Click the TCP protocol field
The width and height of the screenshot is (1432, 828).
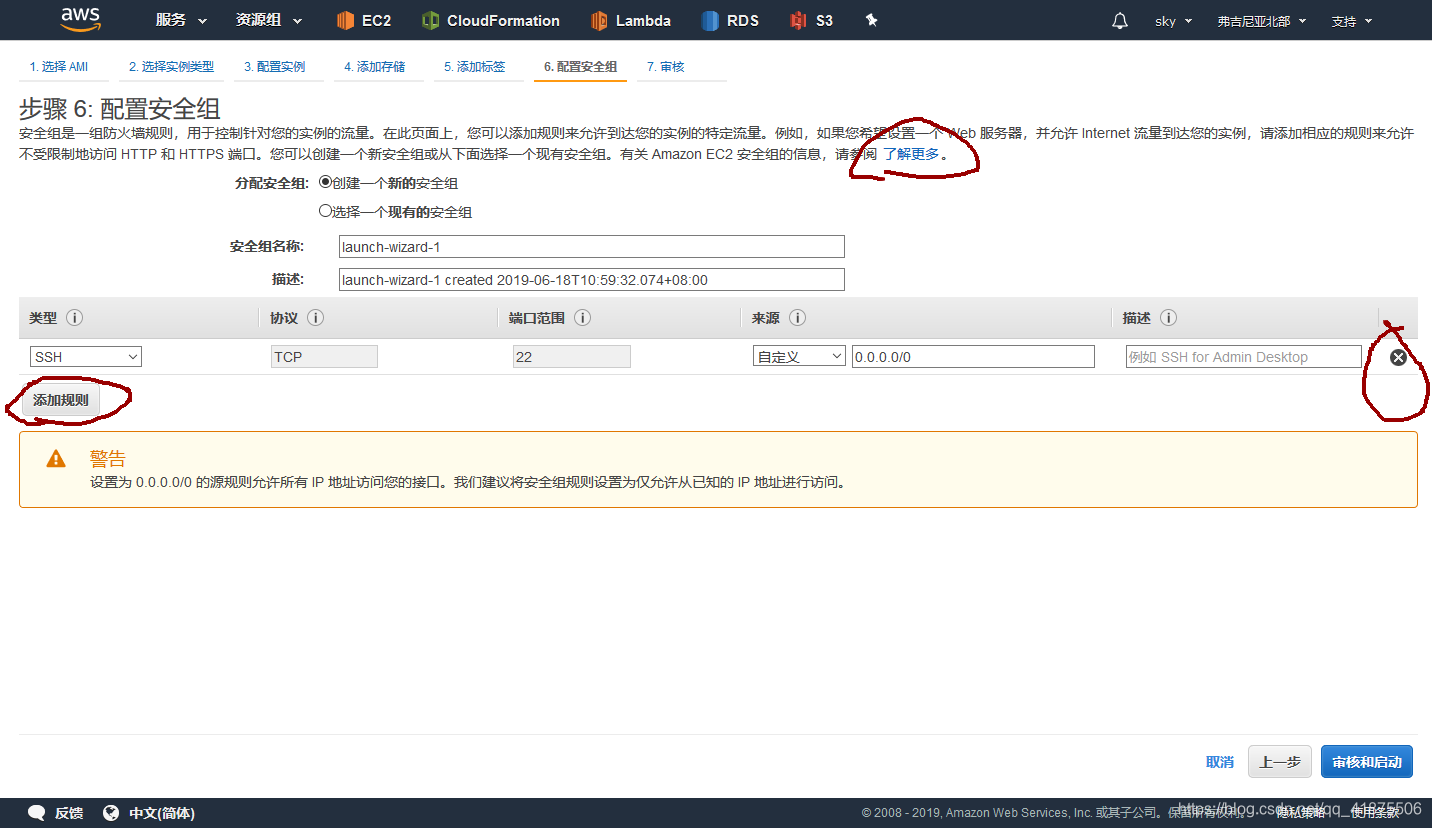(324, 357)
